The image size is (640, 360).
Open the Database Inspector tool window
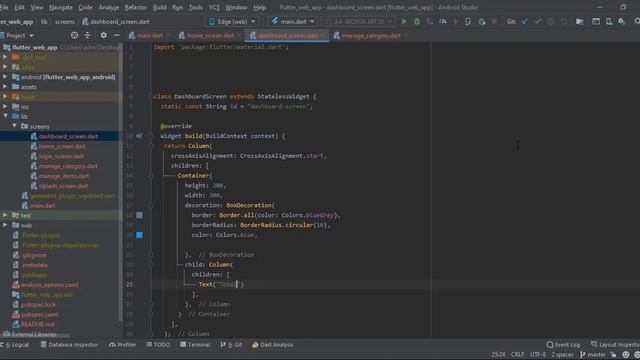[69, 345]
